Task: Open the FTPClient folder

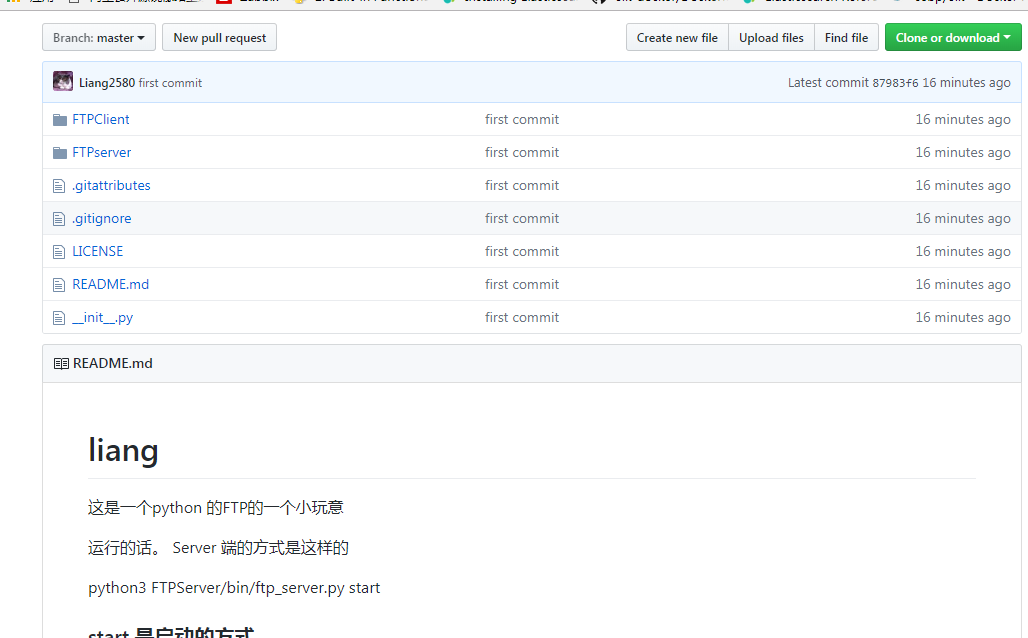Action: [x=101, y=119]
